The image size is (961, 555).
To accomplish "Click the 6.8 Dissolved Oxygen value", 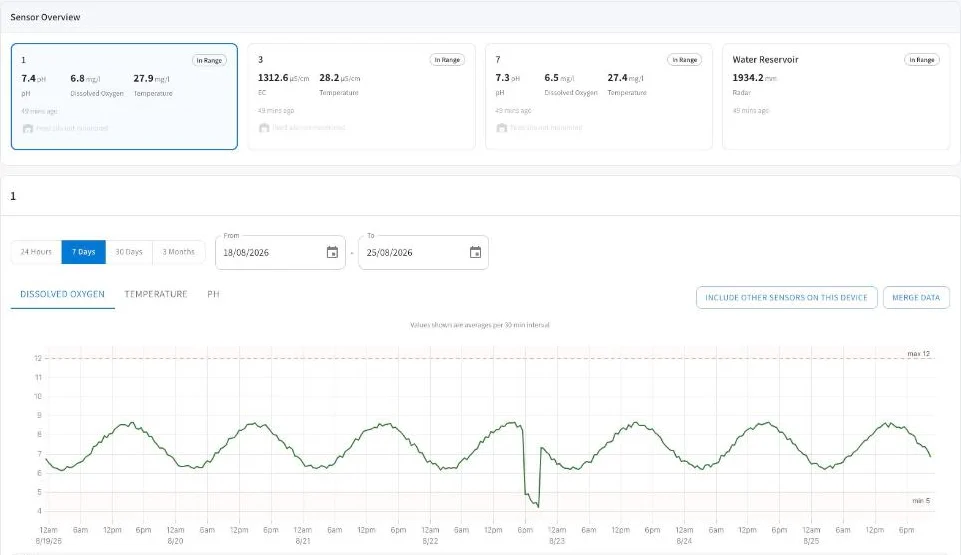I will [x=85, y=78].
